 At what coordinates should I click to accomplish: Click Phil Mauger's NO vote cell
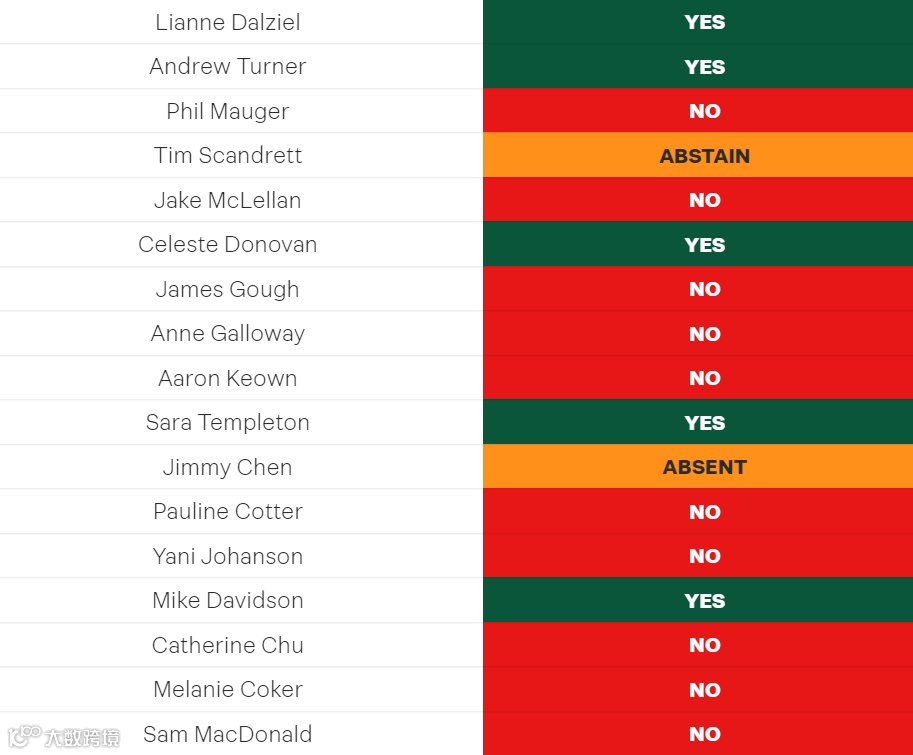[x=698, y=111]
